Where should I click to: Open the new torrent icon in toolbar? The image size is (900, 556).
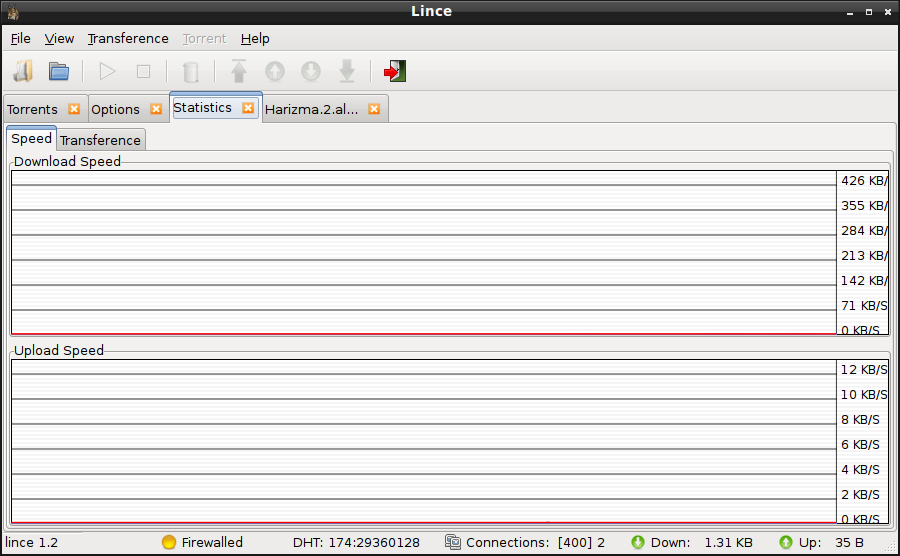click(24, 71)
